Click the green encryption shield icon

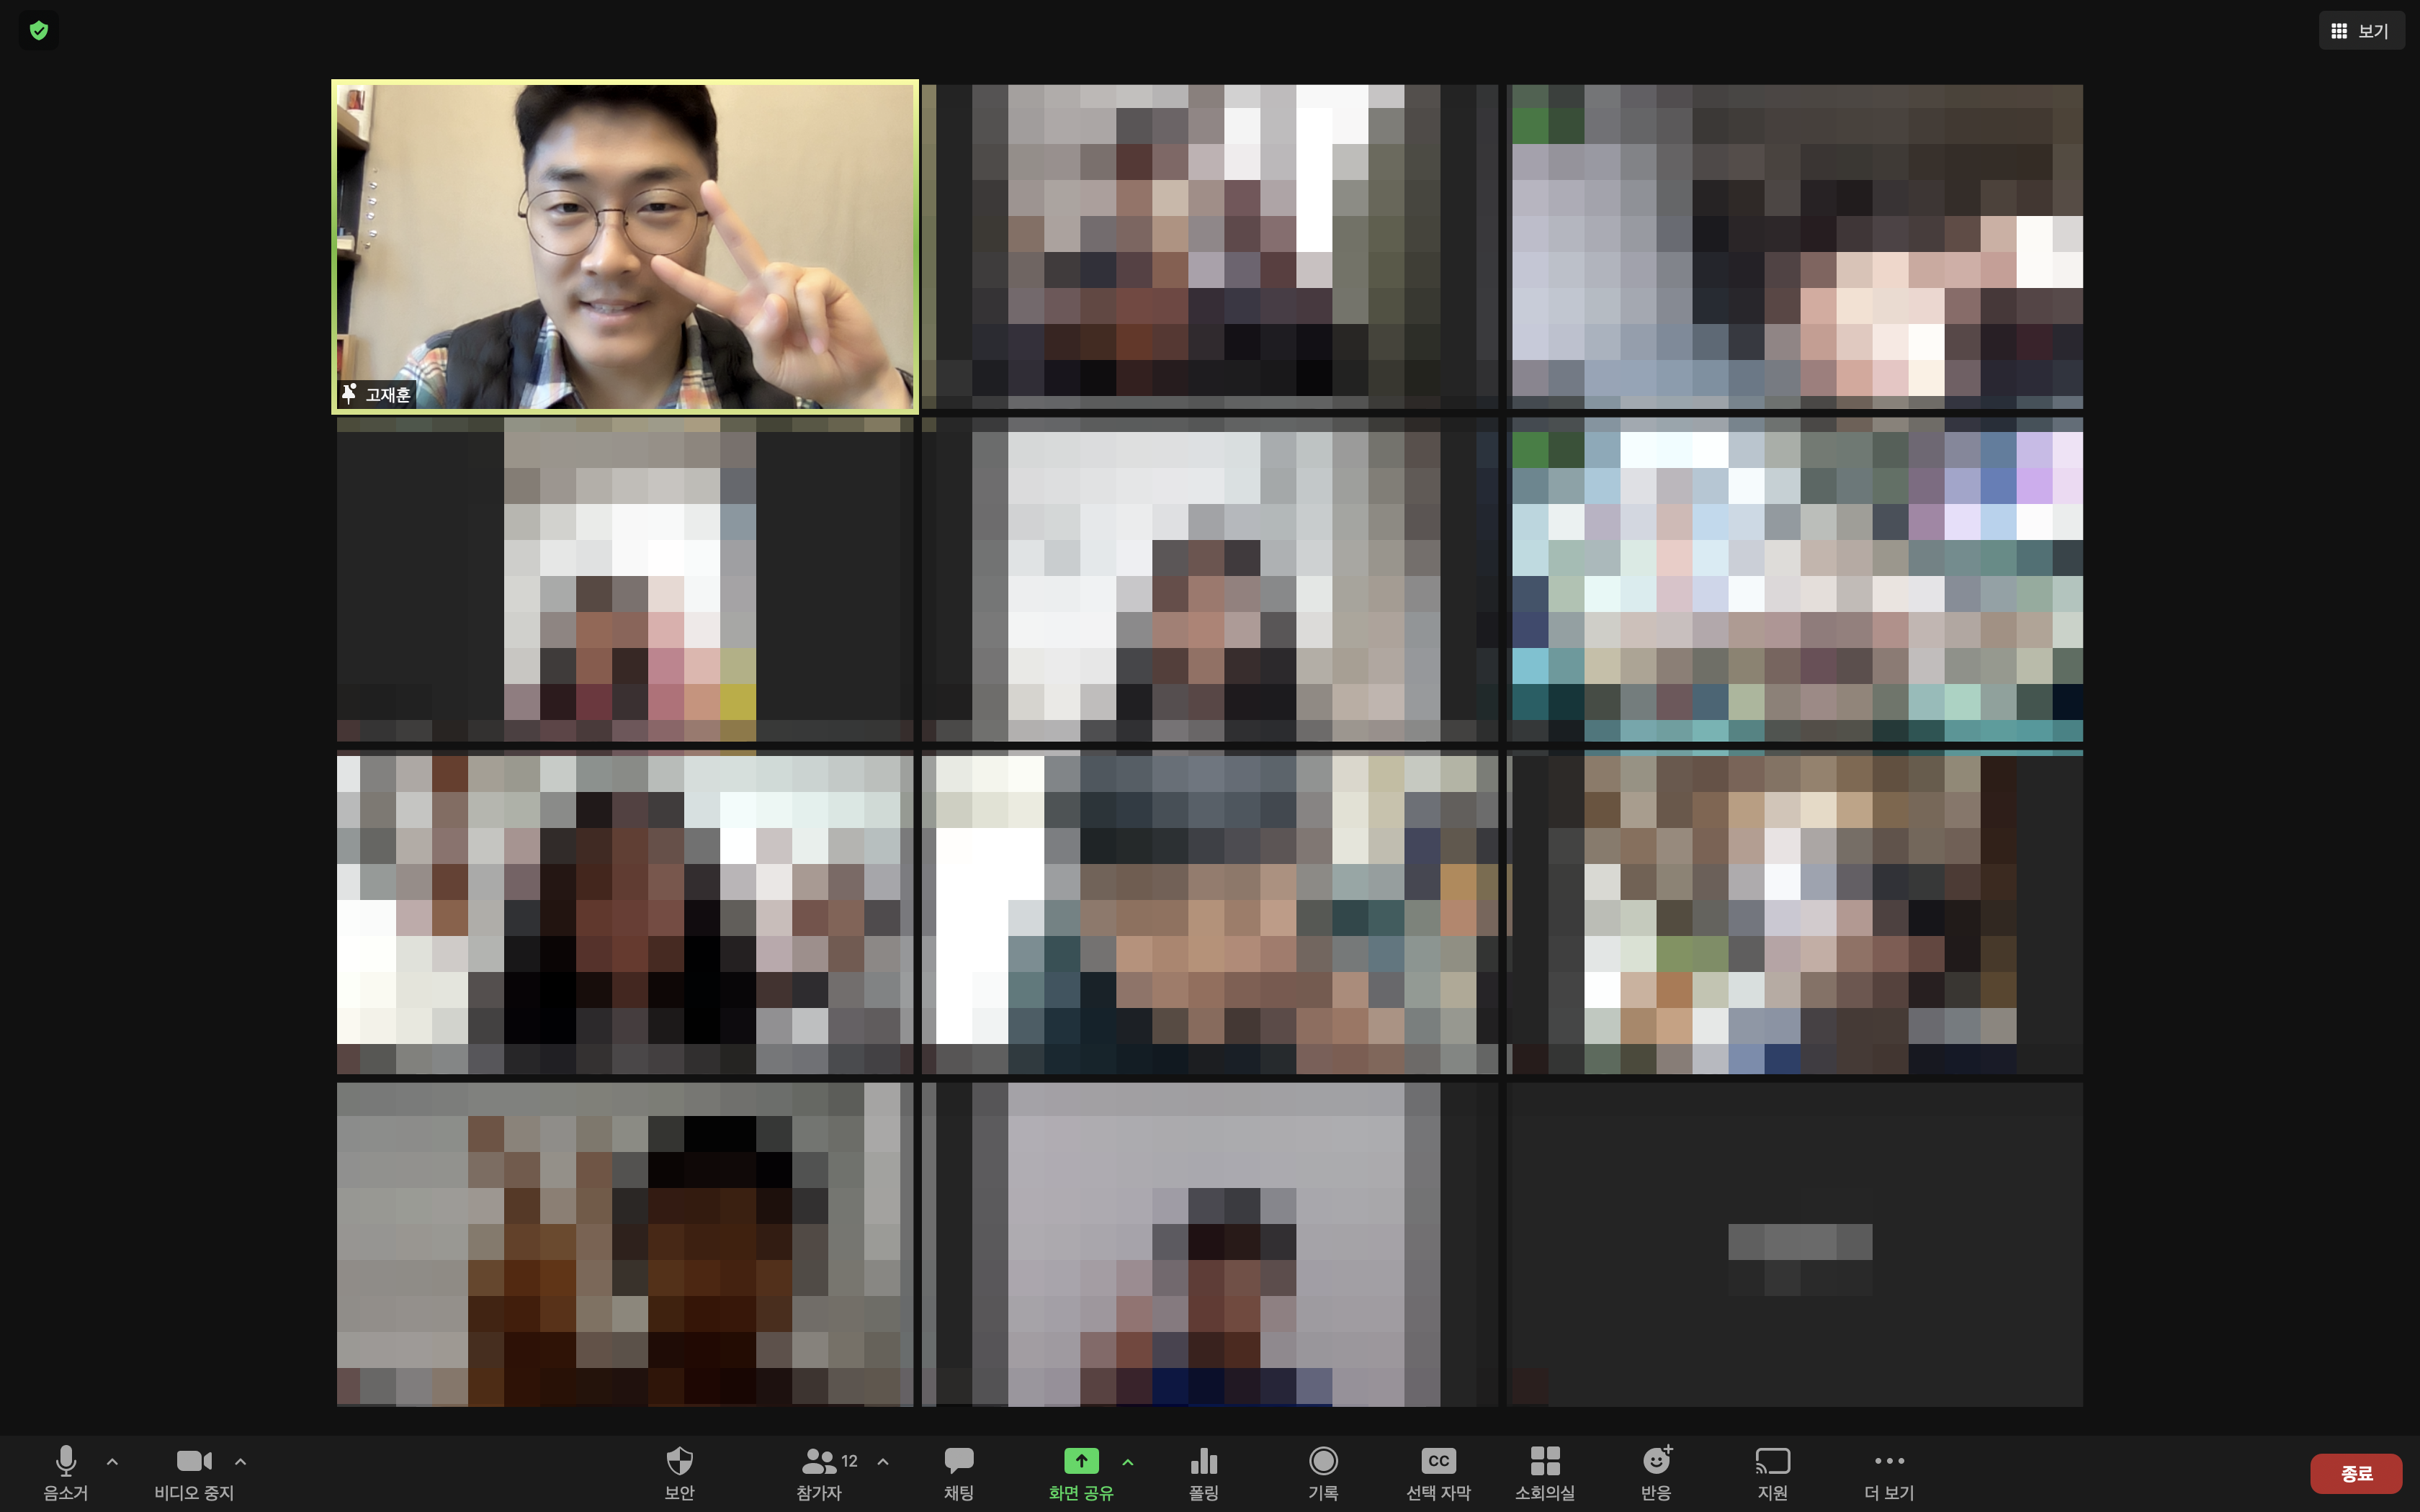click(x=39, y=31)
